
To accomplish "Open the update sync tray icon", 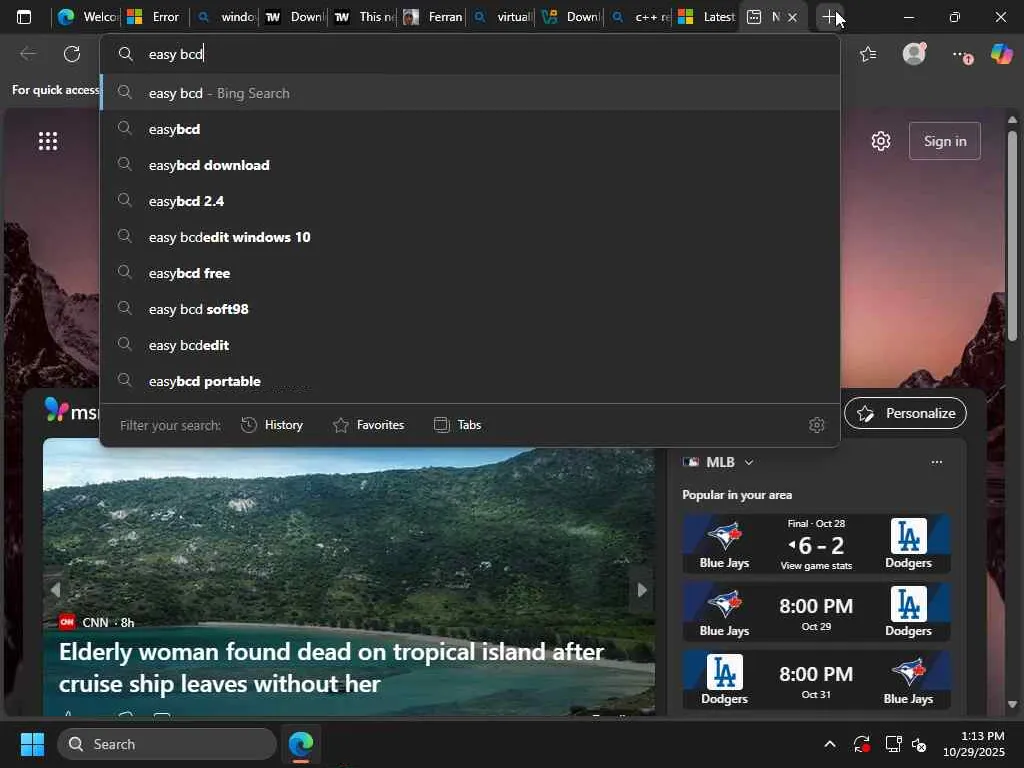I will click(861, 744).
